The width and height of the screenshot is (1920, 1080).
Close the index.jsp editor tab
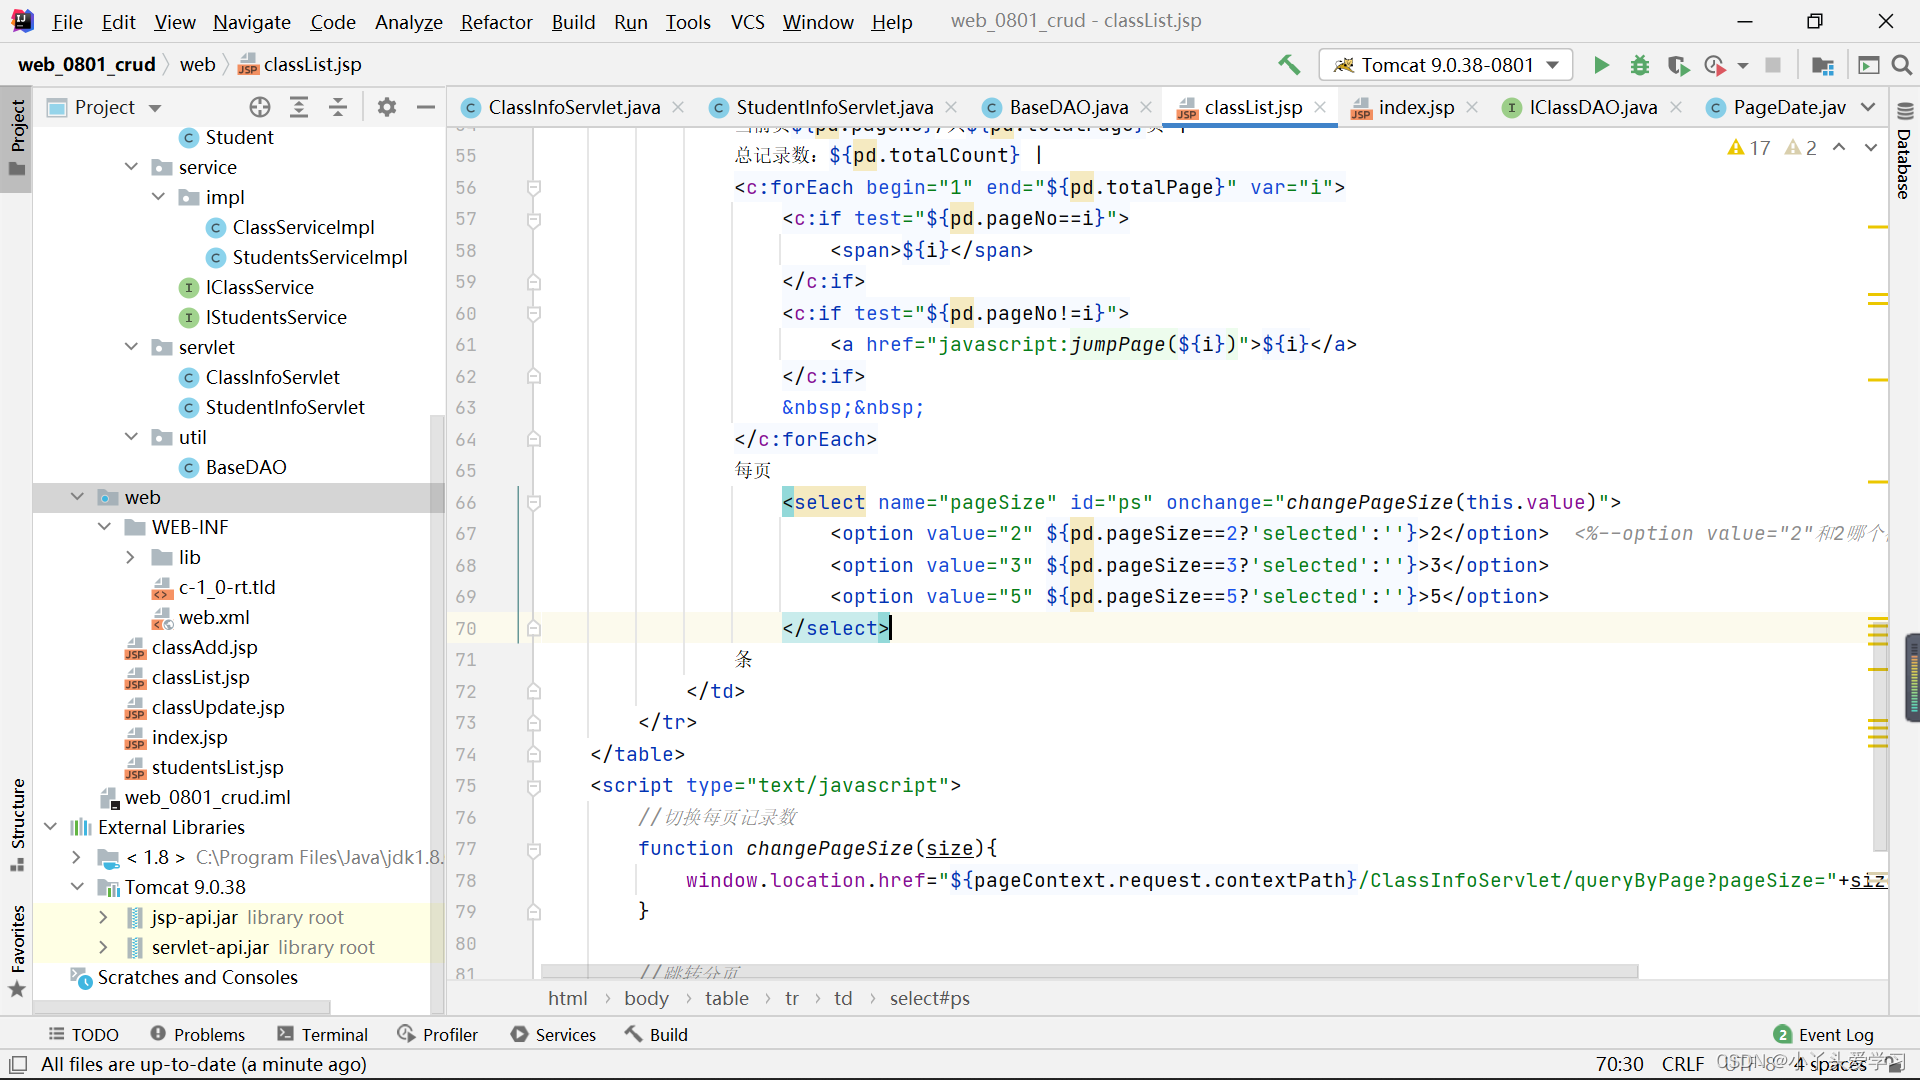[x=1472, y=107]
